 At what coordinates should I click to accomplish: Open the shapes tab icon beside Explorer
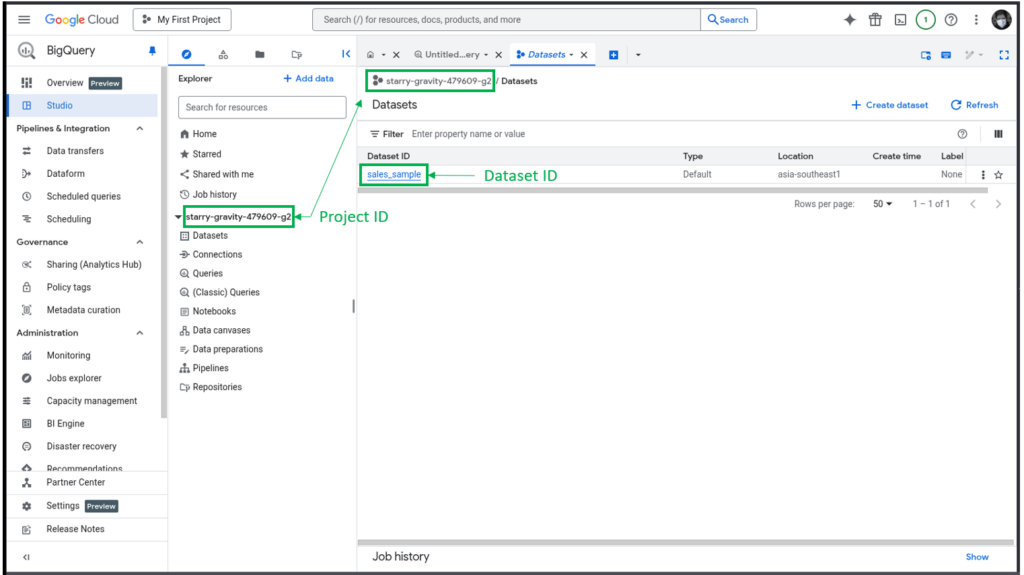pyautogui.click(x=223, y=55)
